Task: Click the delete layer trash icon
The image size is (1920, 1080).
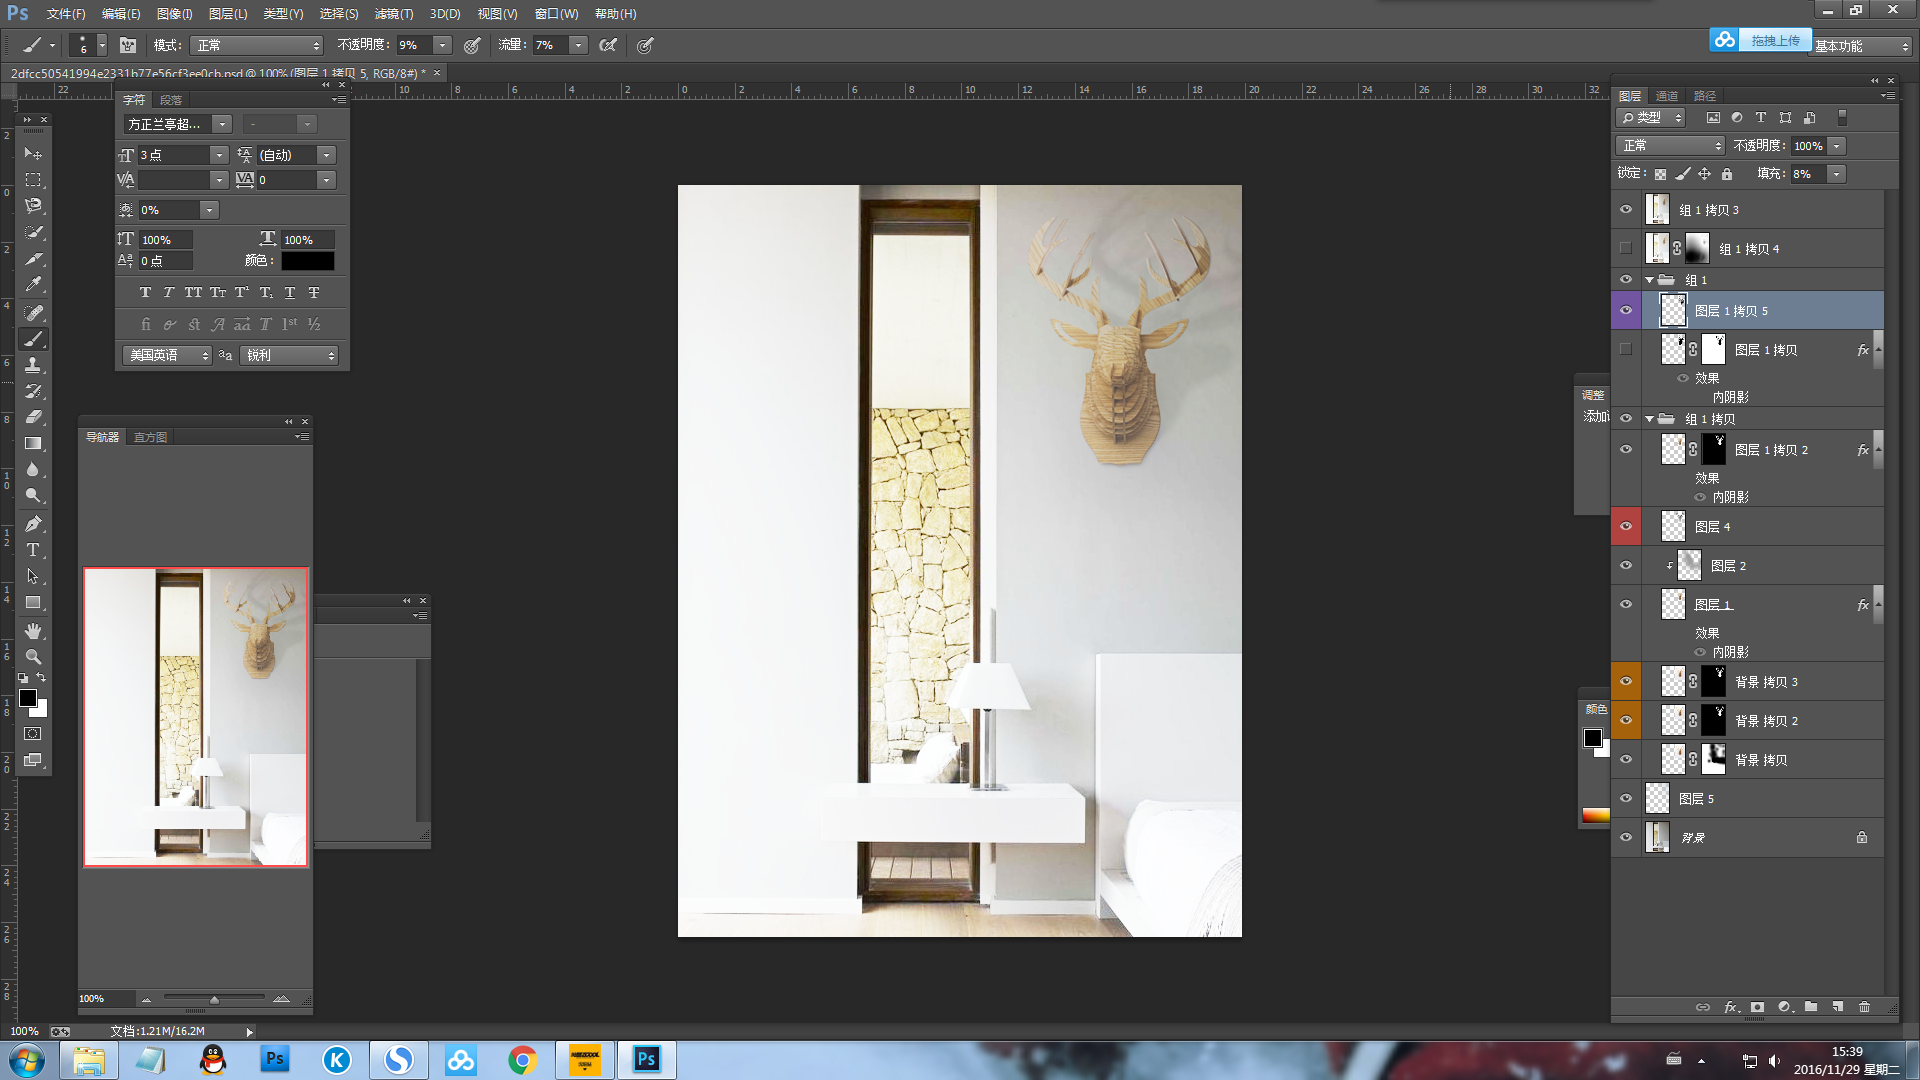Action: point(1864,1007)
